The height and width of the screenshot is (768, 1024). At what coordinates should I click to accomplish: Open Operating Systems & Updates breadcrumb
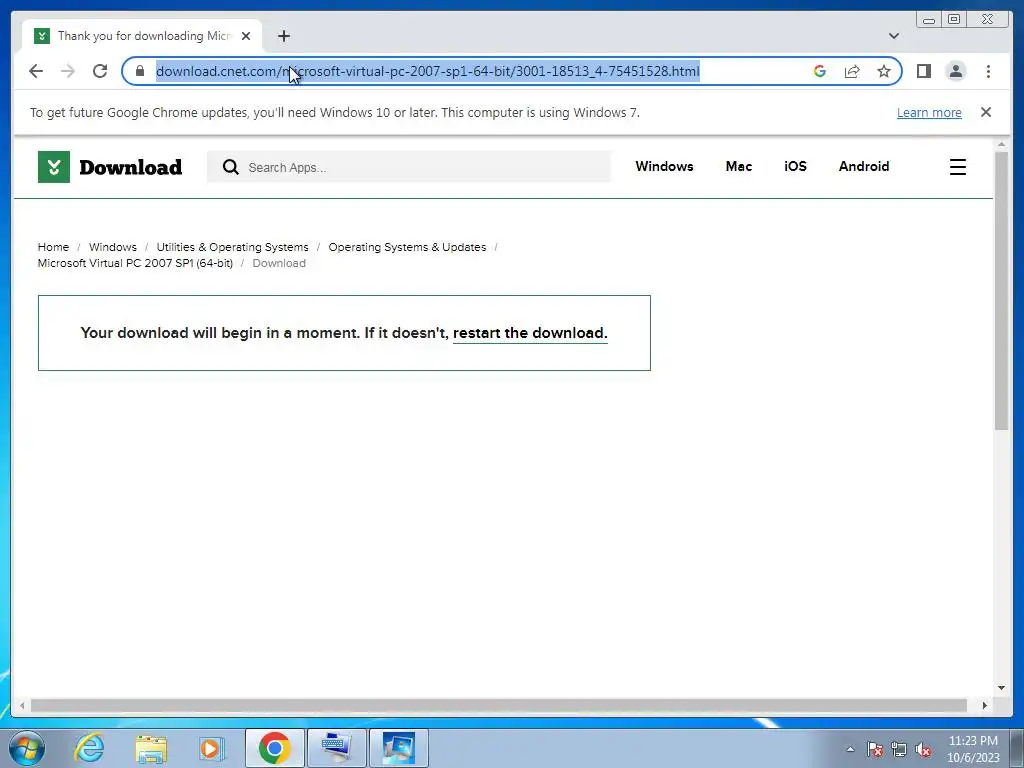(x=407, y=247)
